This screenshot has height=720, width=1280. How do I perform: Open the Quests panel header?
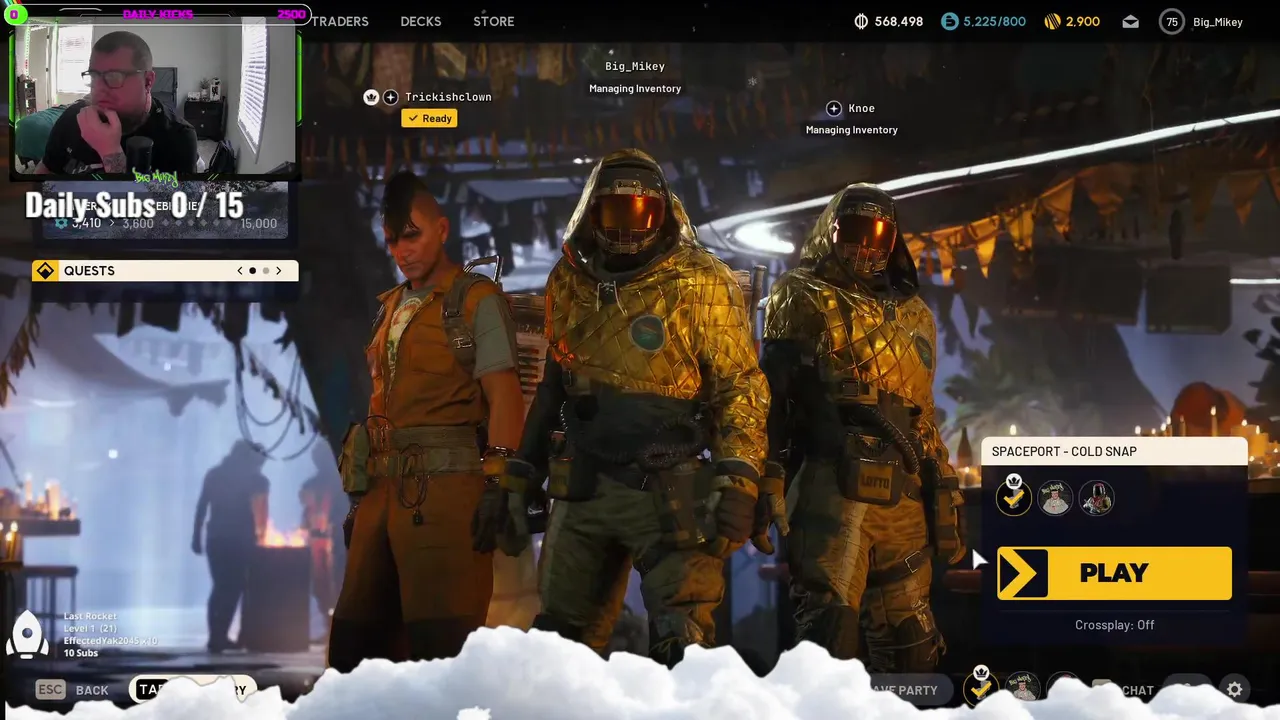[165, 271]
